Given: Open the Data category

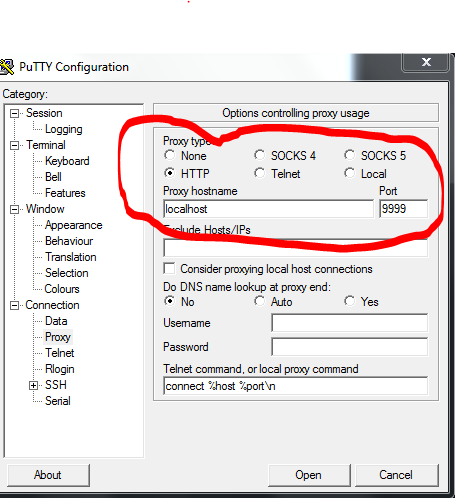Looking at the screenshot, I should (x=56, y=321).
